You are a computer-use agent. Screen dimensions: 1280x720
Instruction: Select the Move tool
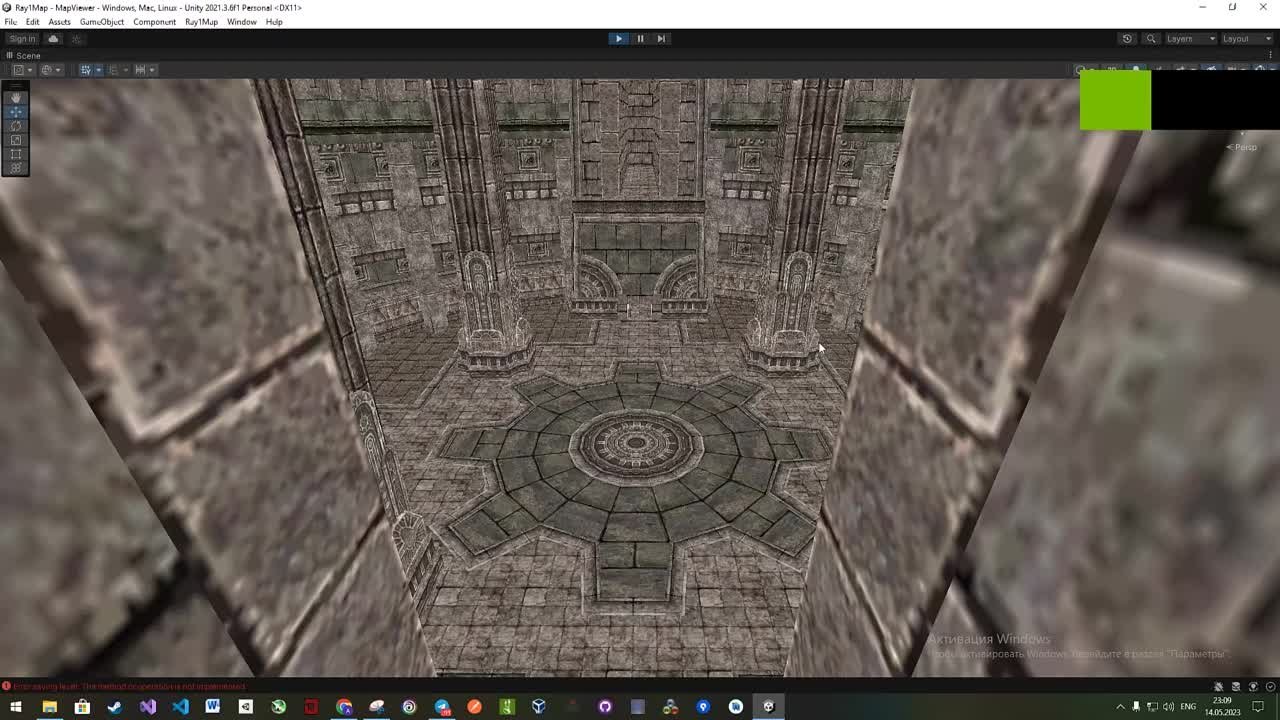(15, 112)
